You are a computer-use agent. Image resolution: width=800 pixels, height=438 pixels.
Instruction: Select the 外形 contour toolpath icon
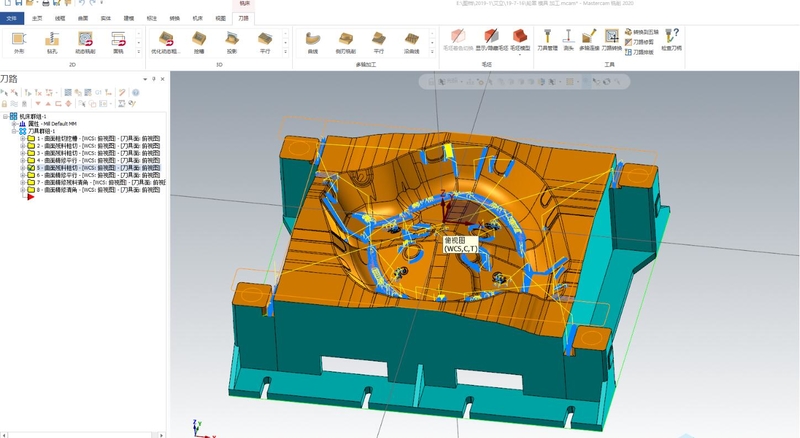[x=19, y=42]
